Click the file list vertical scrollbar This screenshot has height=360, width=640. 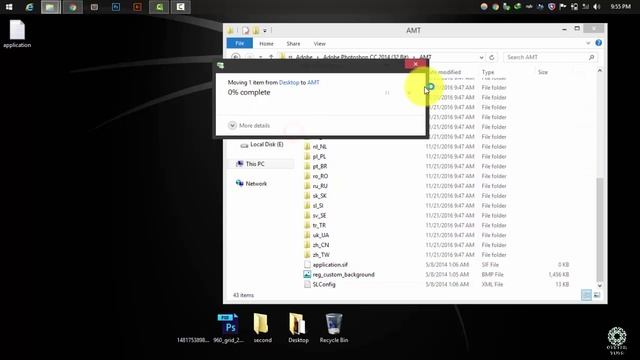[x=599, y=229]
